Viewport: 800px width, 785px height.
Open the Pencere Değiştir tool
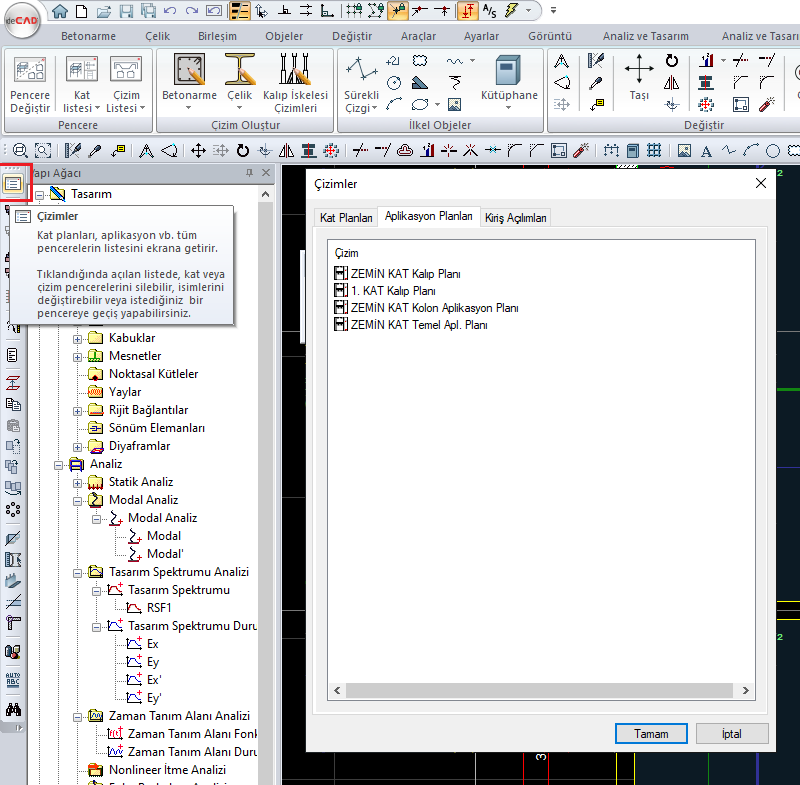(30, 84)
